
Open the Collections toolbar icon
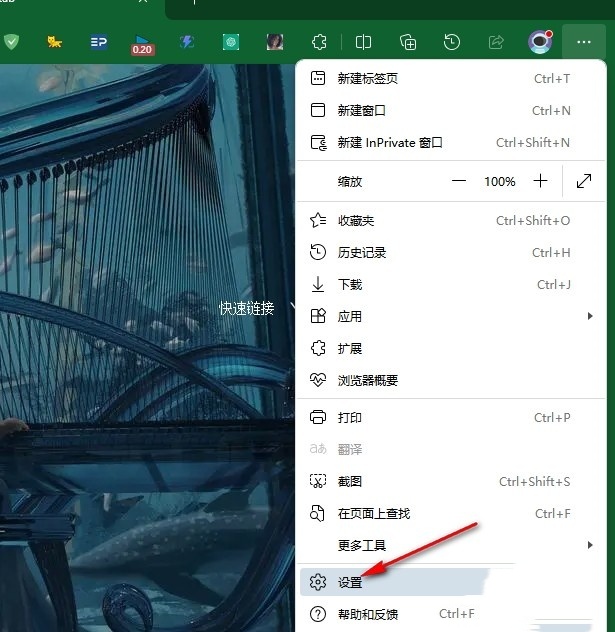pos(408,42)
